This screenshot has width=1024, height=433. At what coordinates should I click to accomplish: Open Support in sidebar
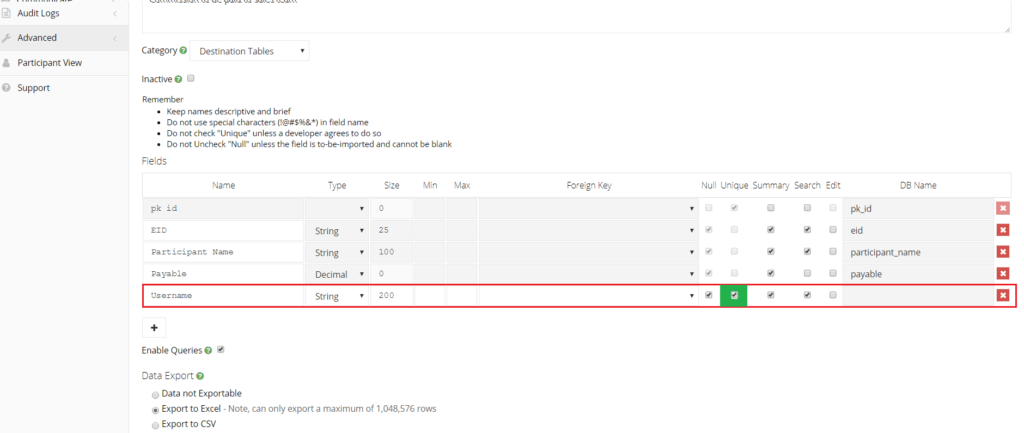63,88
